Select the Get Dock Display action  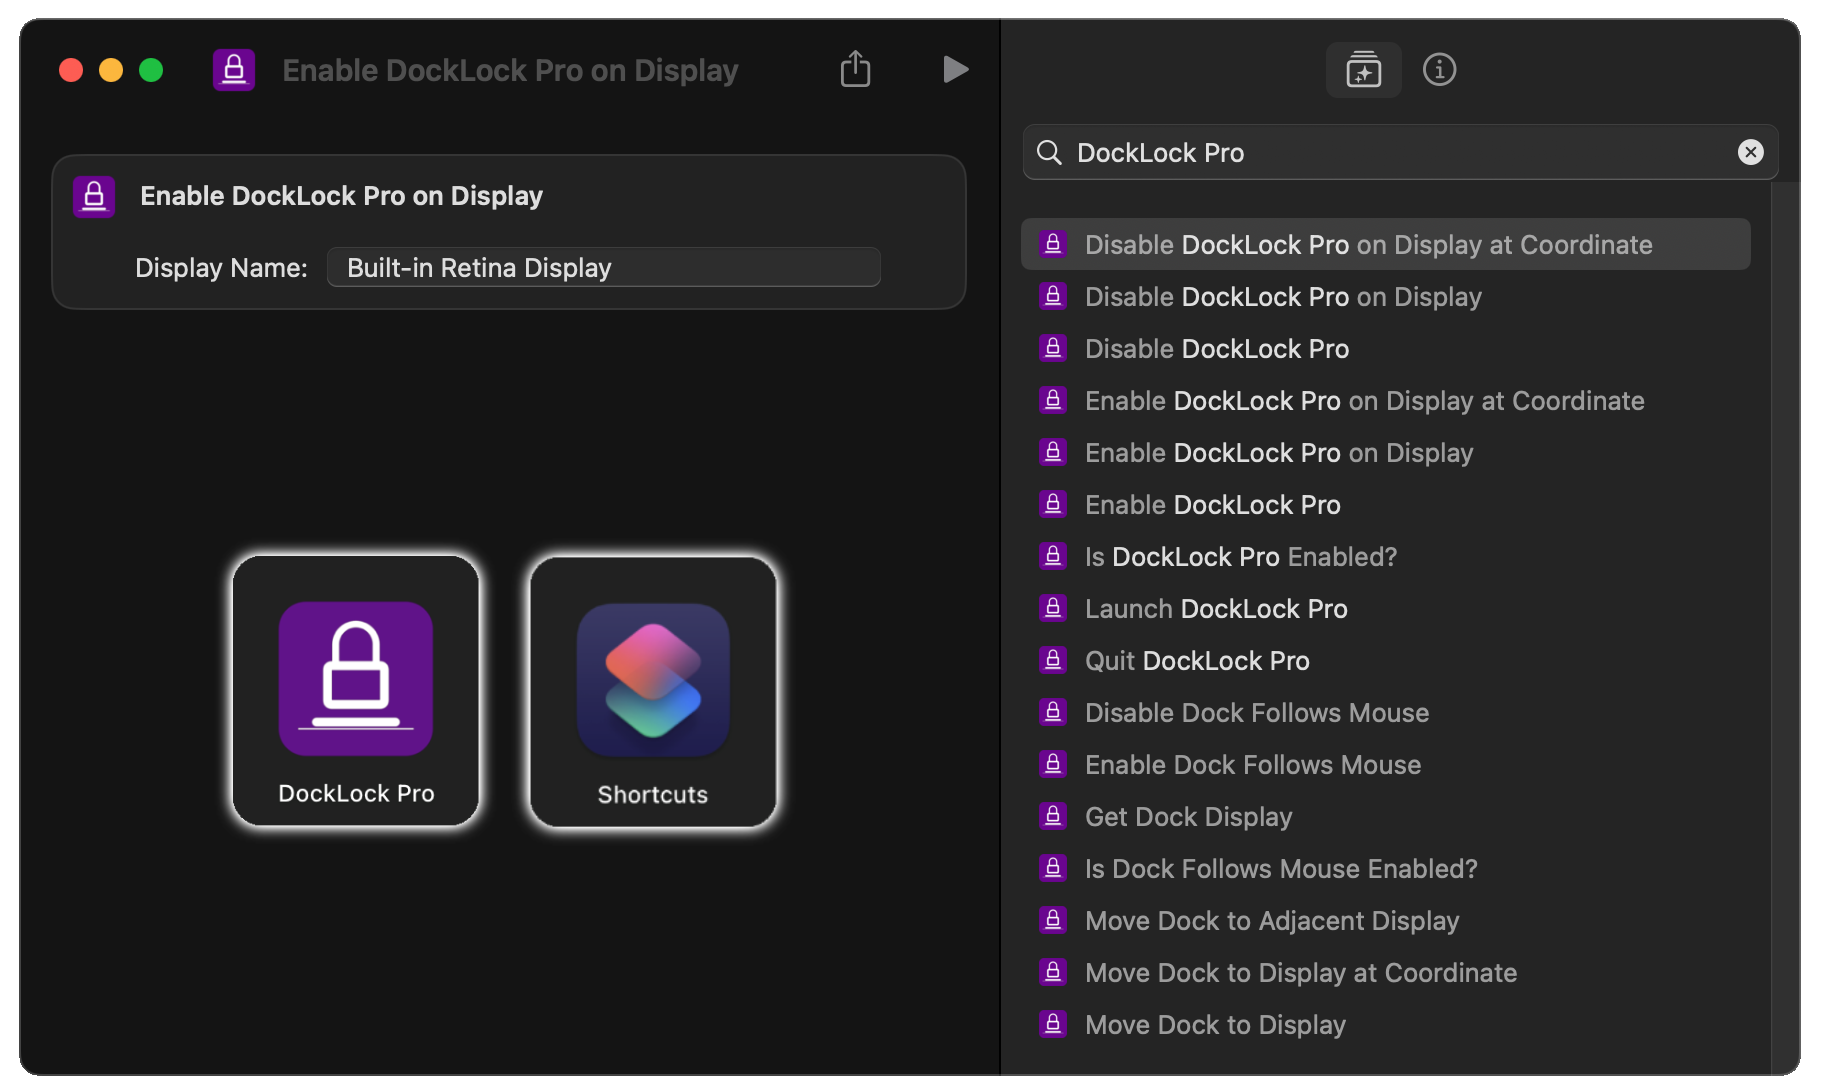coord(1385,816)
